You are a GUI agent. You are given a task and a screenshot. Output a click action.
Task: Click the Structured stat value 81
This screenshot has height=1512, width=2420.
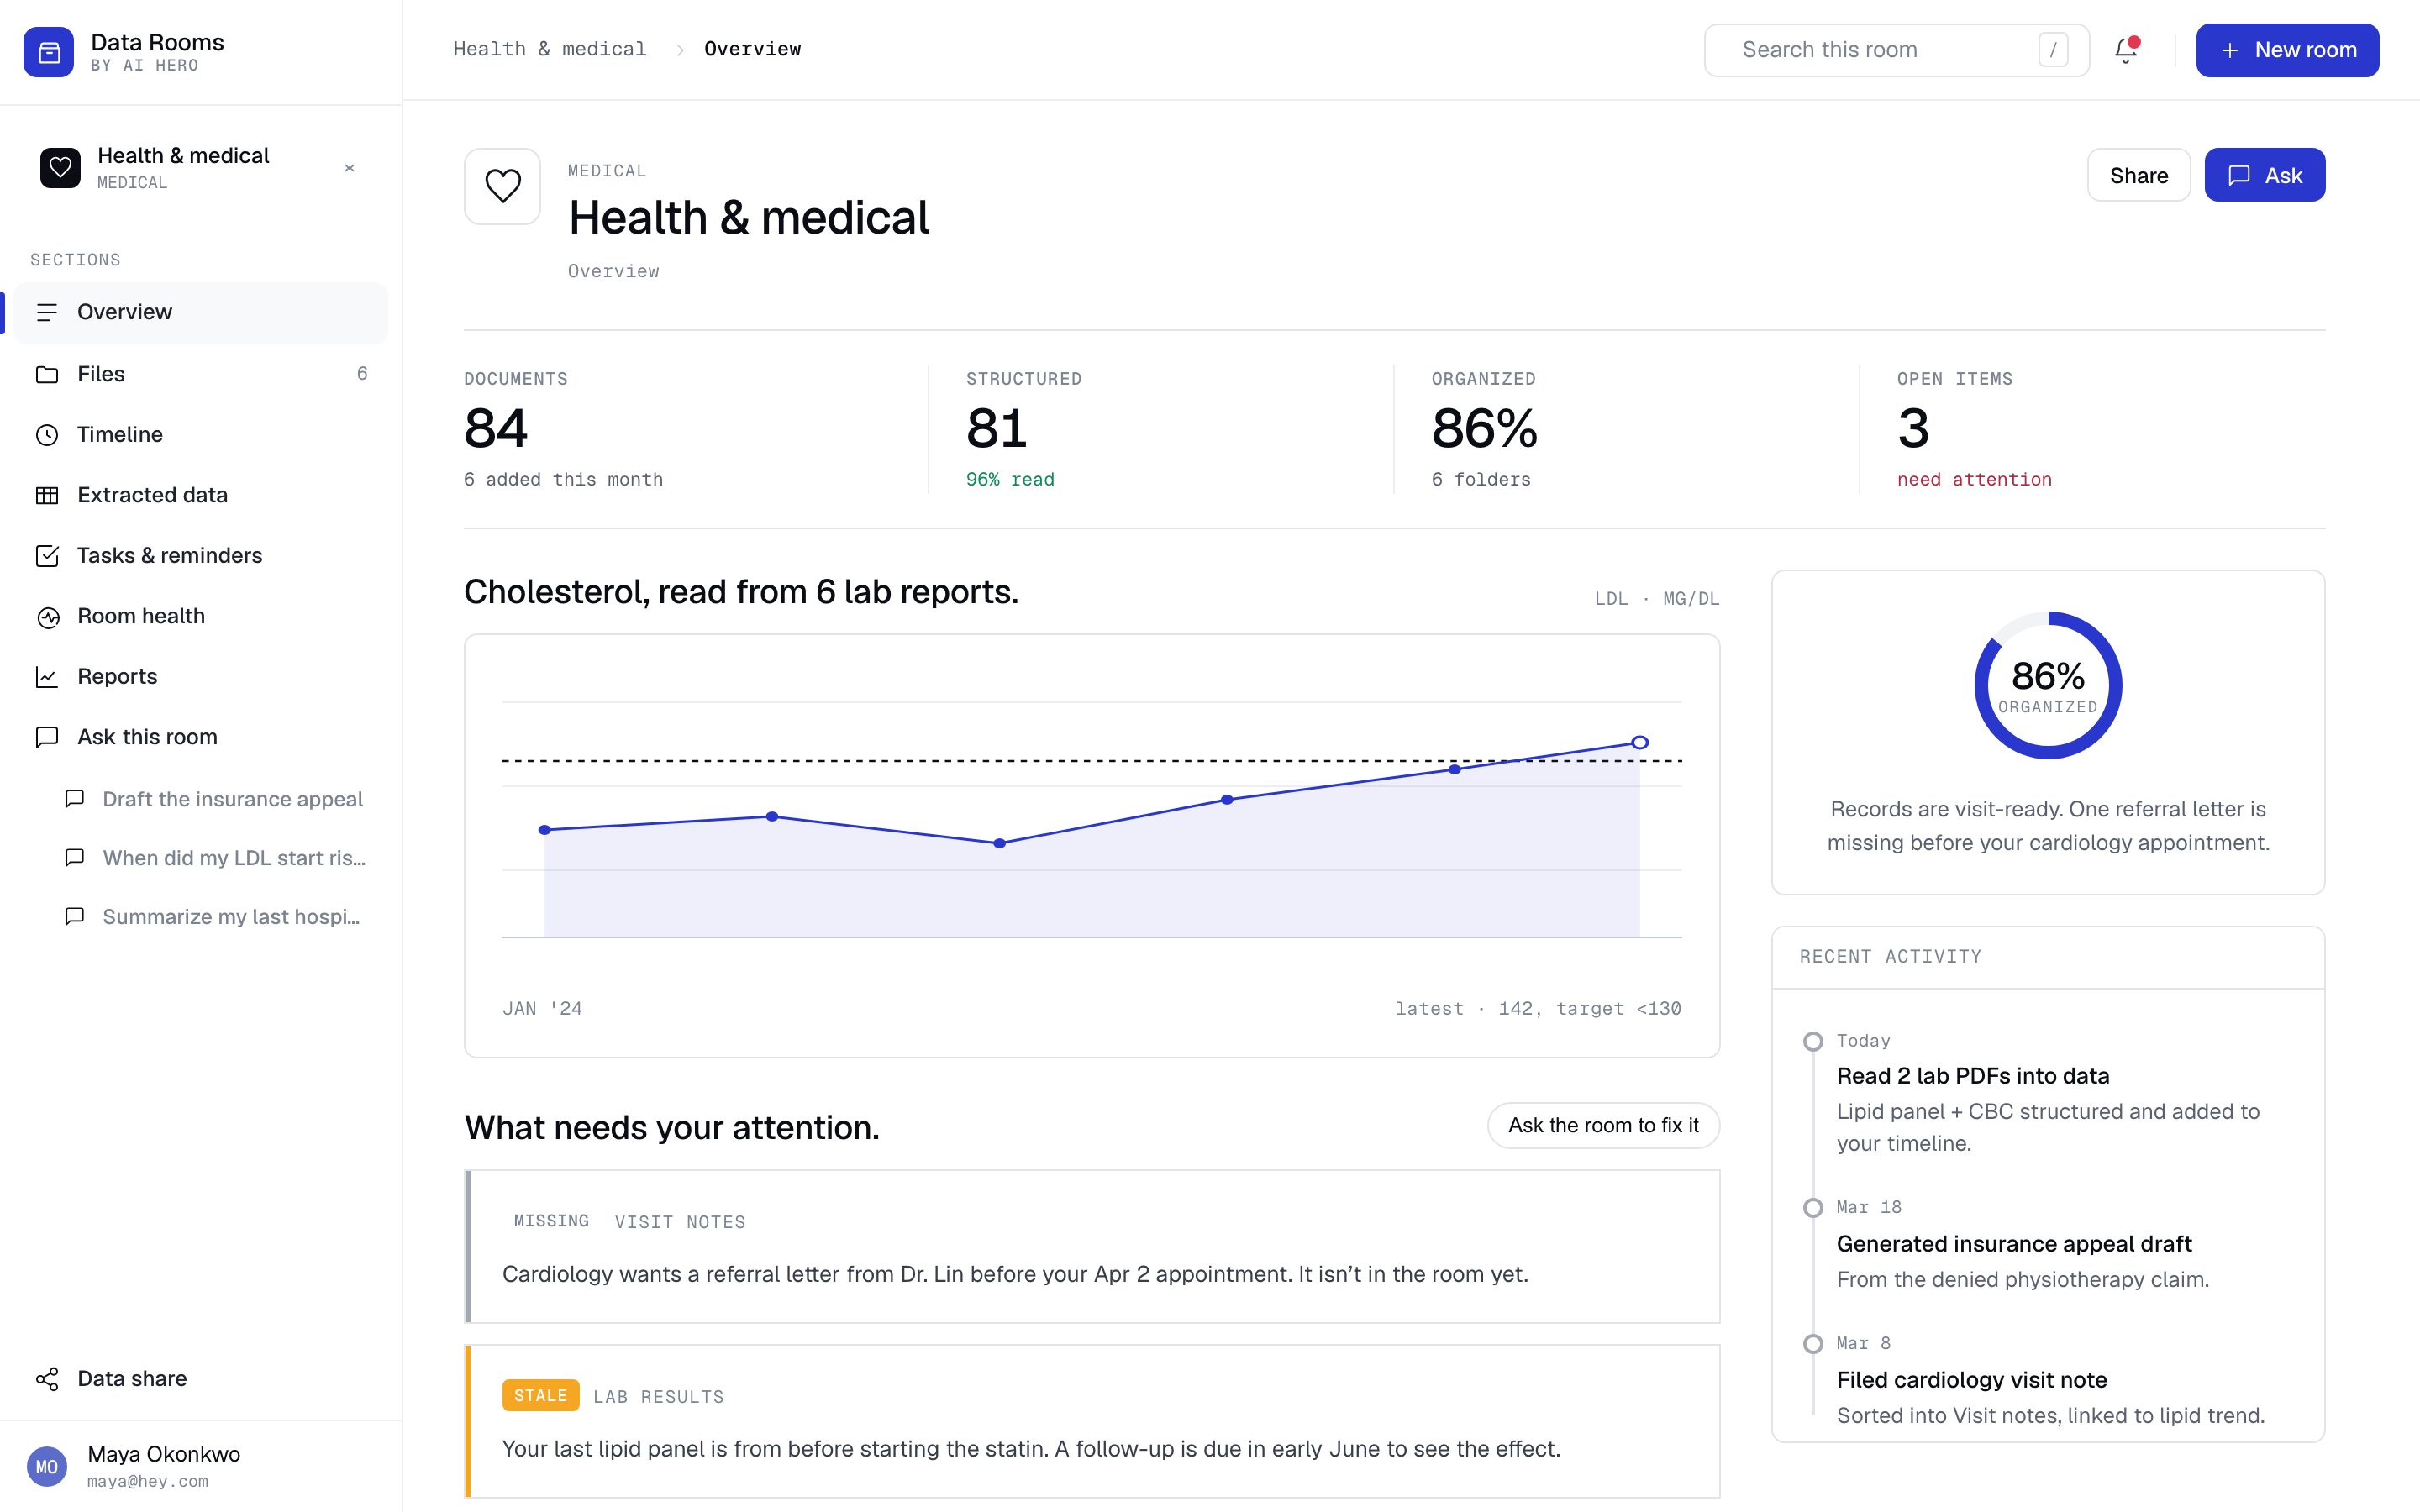pyautogui.click(x=996, y=429)
